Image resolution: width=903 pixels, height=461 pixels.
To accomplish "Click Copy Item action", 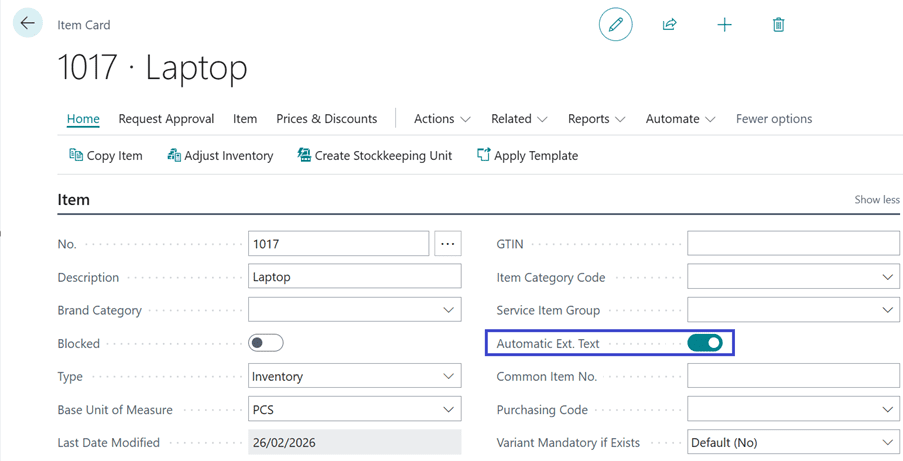I will (x=105, y=155).
